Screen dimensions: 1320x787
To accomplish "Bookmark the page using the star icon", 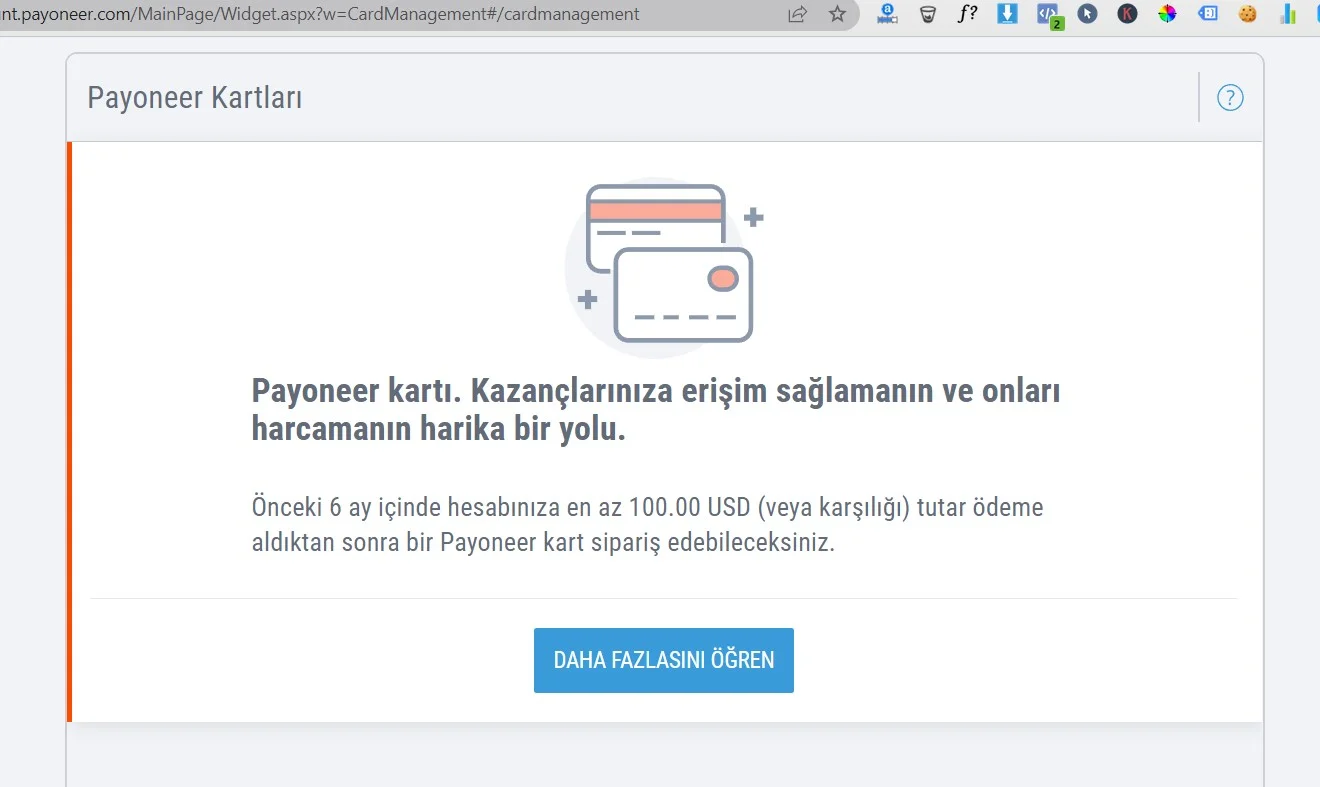I will pyautogui.click(x=838, y=13).
